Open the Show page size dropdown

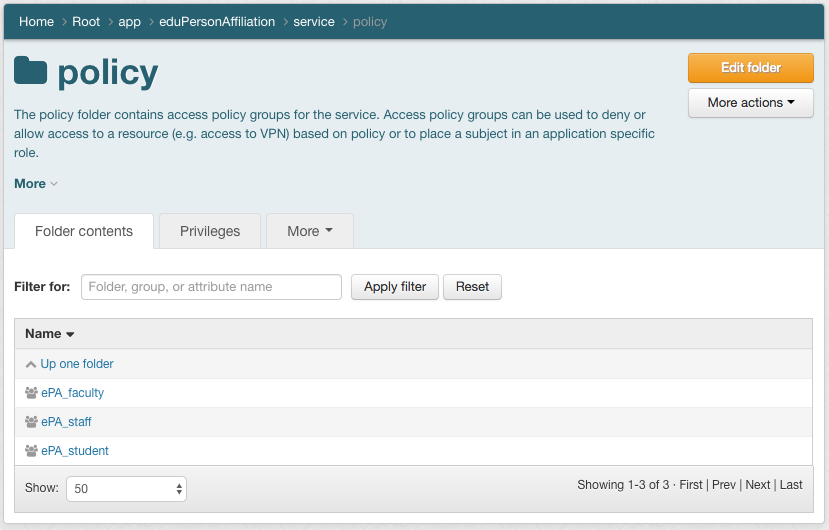(x=126, y=489)
